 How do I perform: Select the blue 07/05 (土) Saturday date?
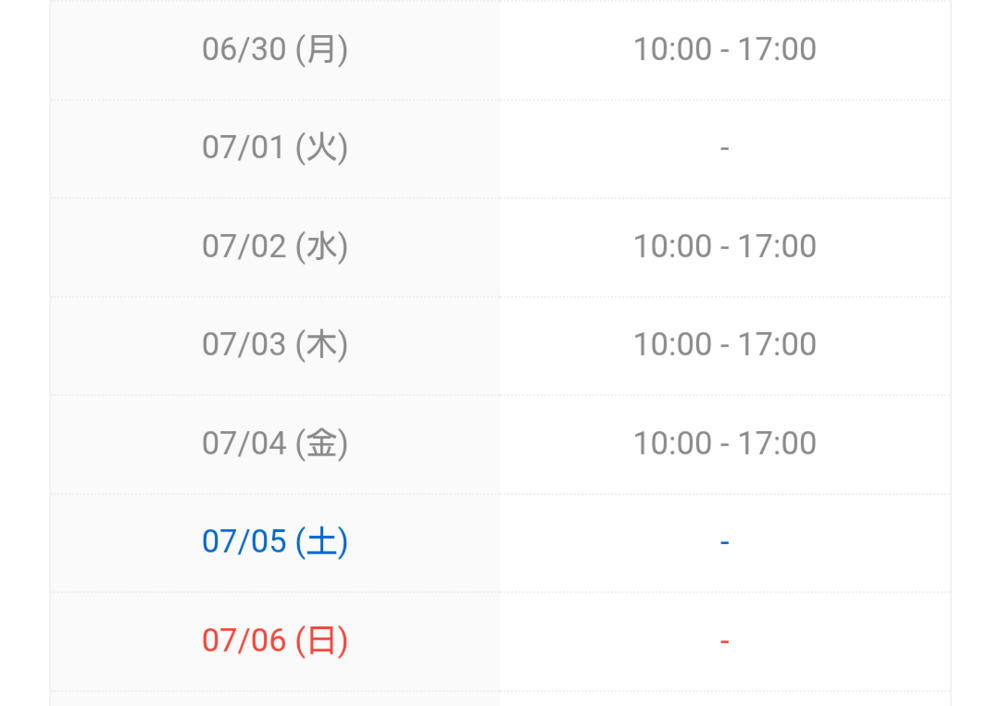tap(275, 542)
